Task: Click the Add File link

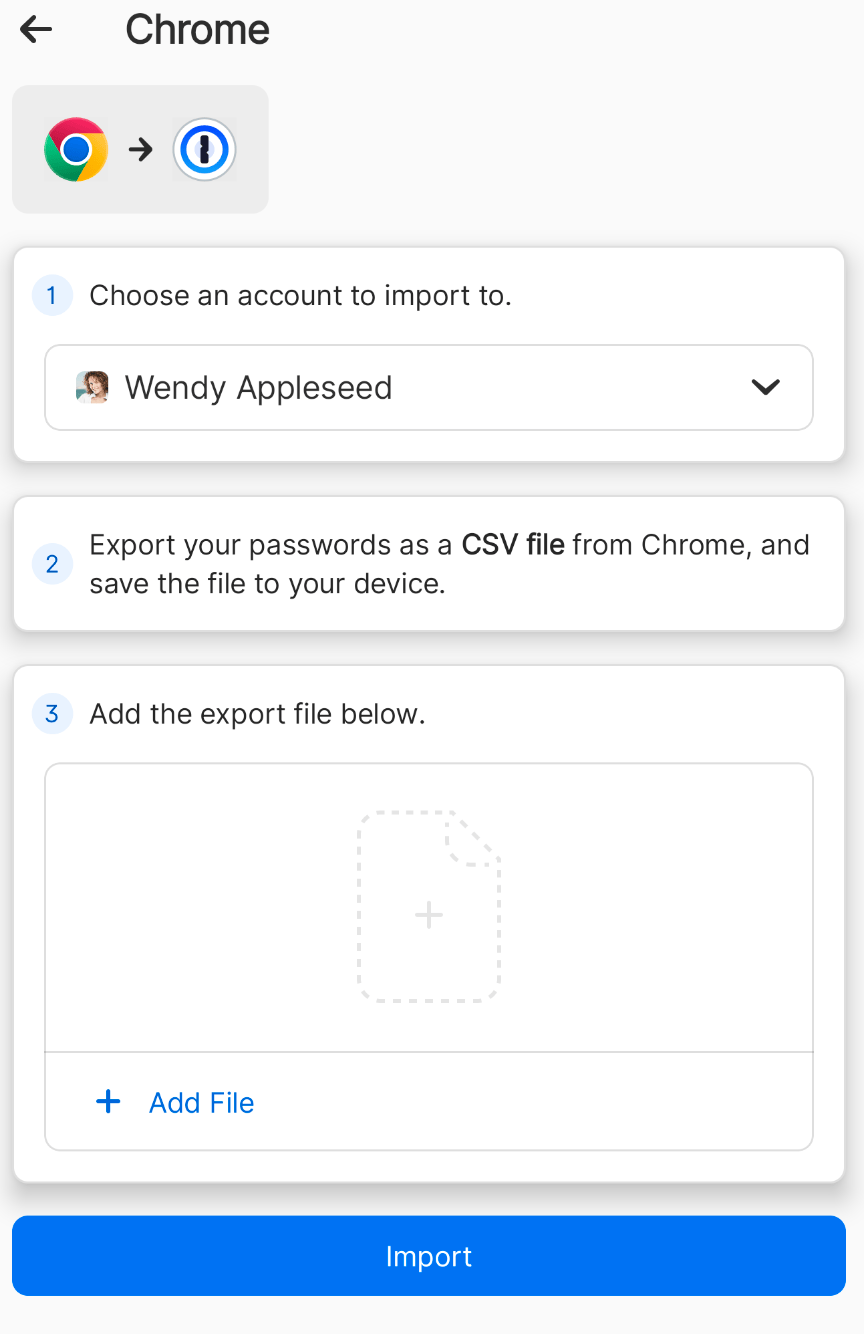Action: coord(201,1103)
